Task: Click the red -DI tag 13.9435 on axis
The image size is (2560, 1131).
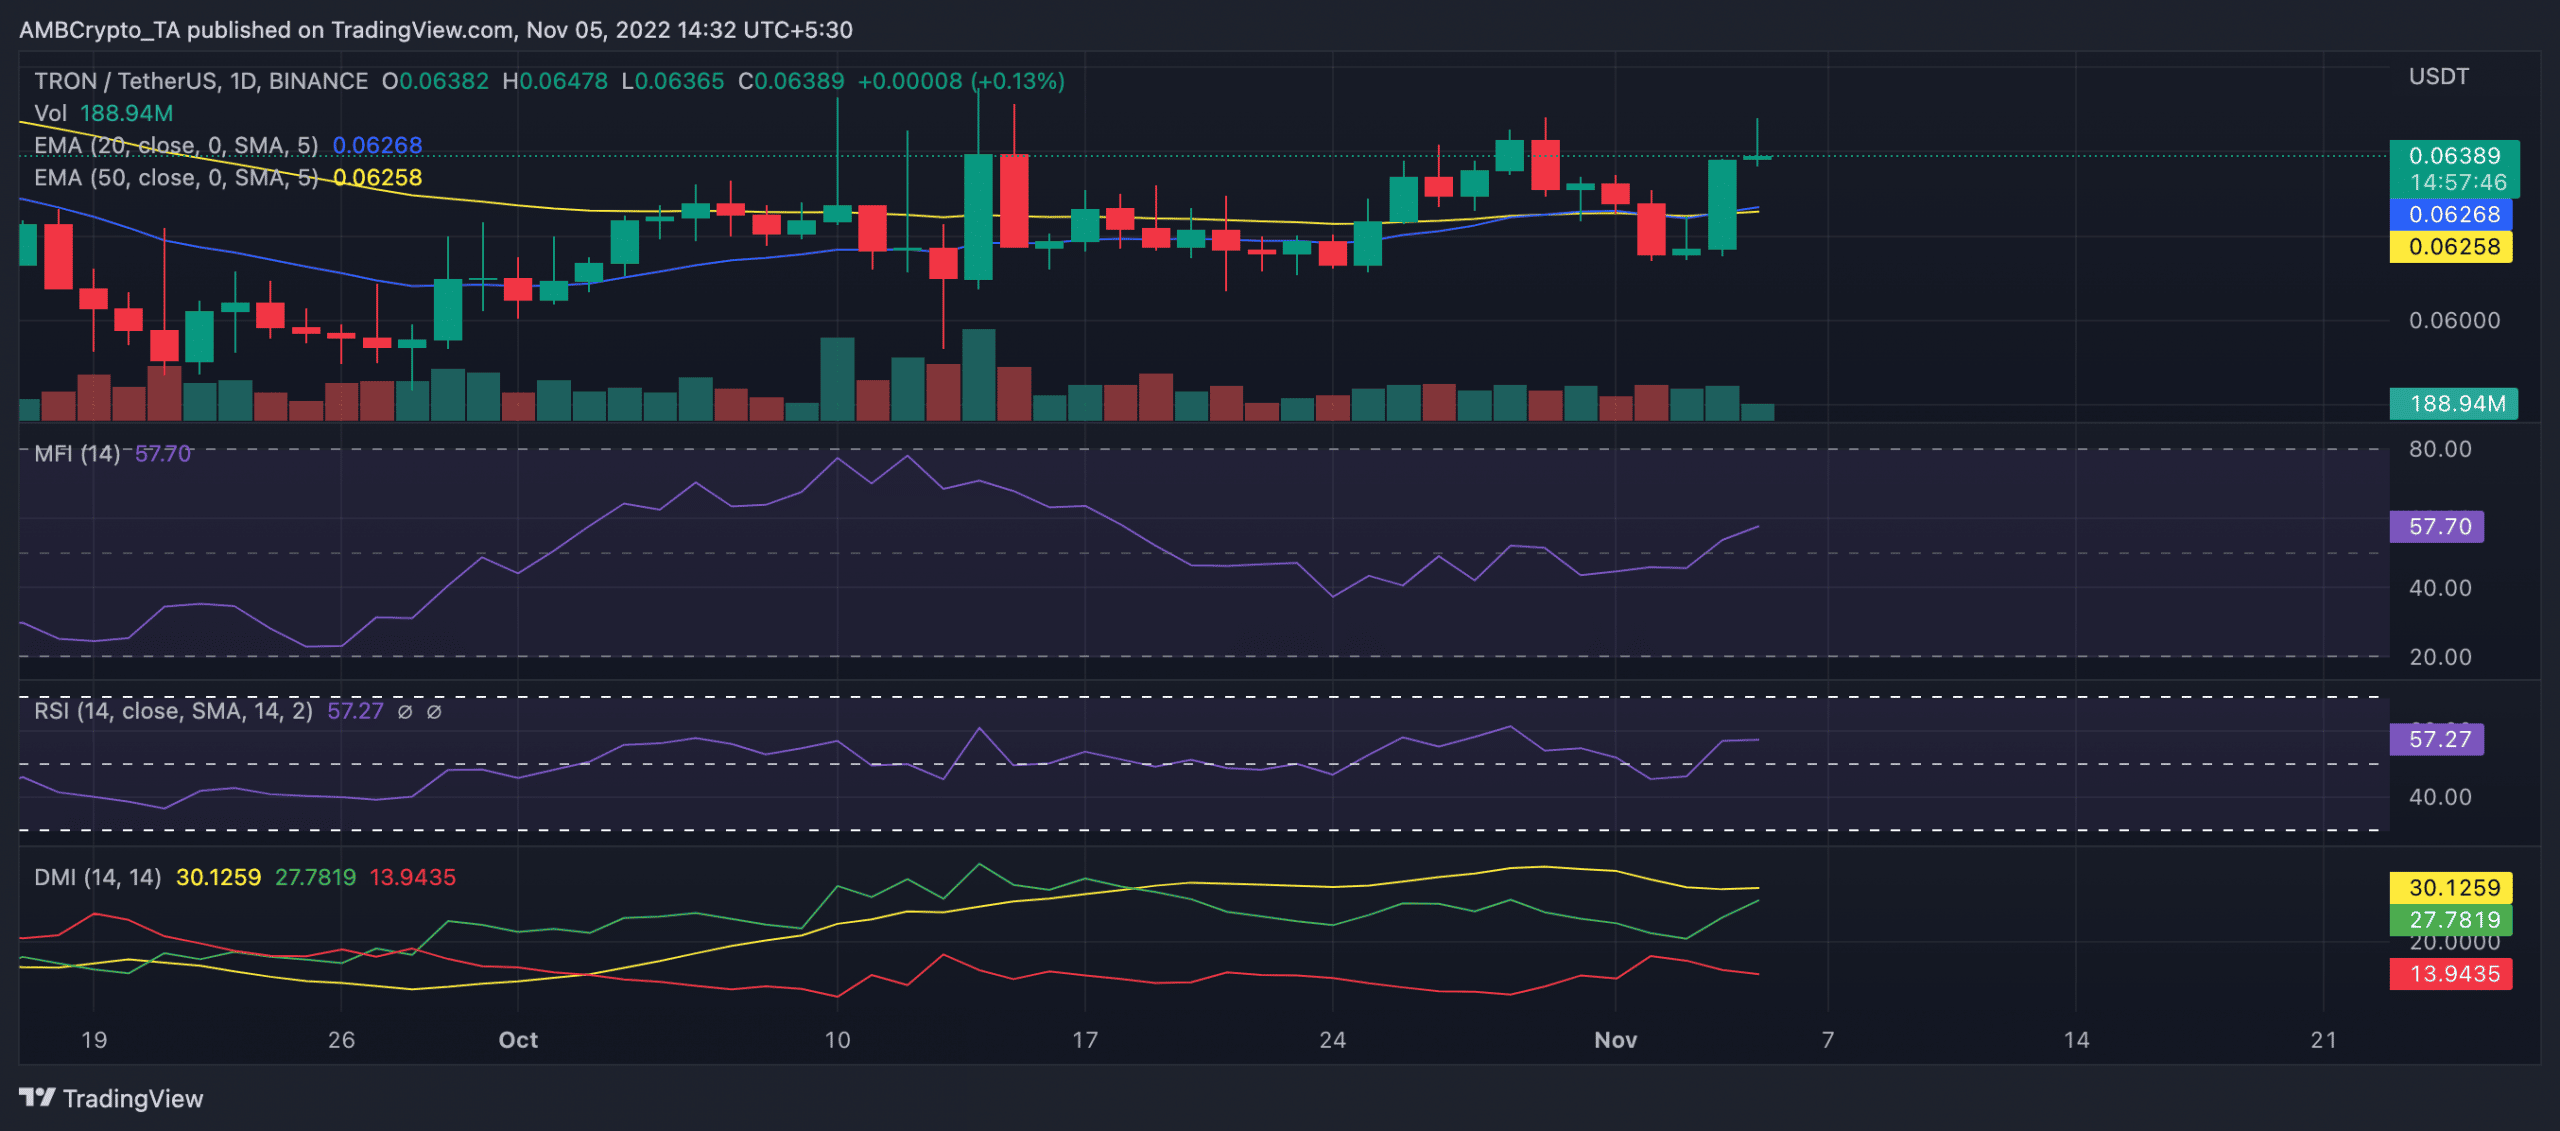Action: coord(2450,974)
